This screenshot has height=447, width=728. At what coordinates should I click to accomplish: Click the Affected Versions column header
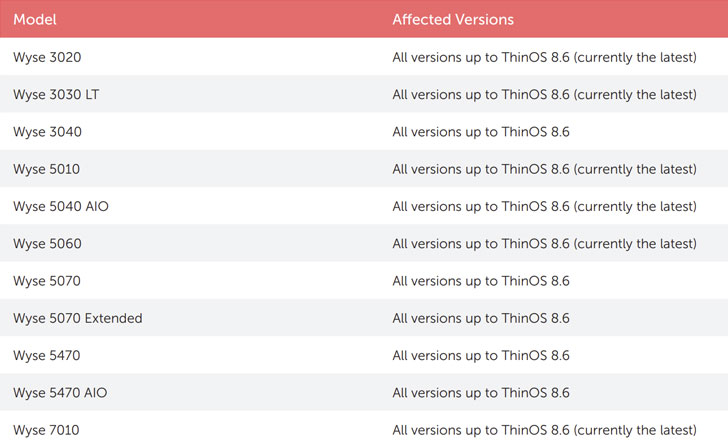coord(453,19)
